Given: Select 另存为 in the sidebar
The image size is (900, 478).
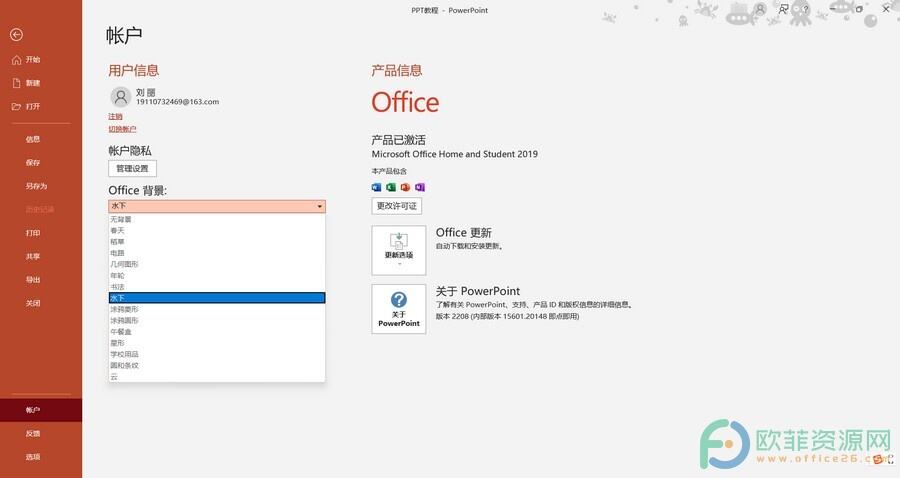Looking at the screenshot, I should point(36,186).
